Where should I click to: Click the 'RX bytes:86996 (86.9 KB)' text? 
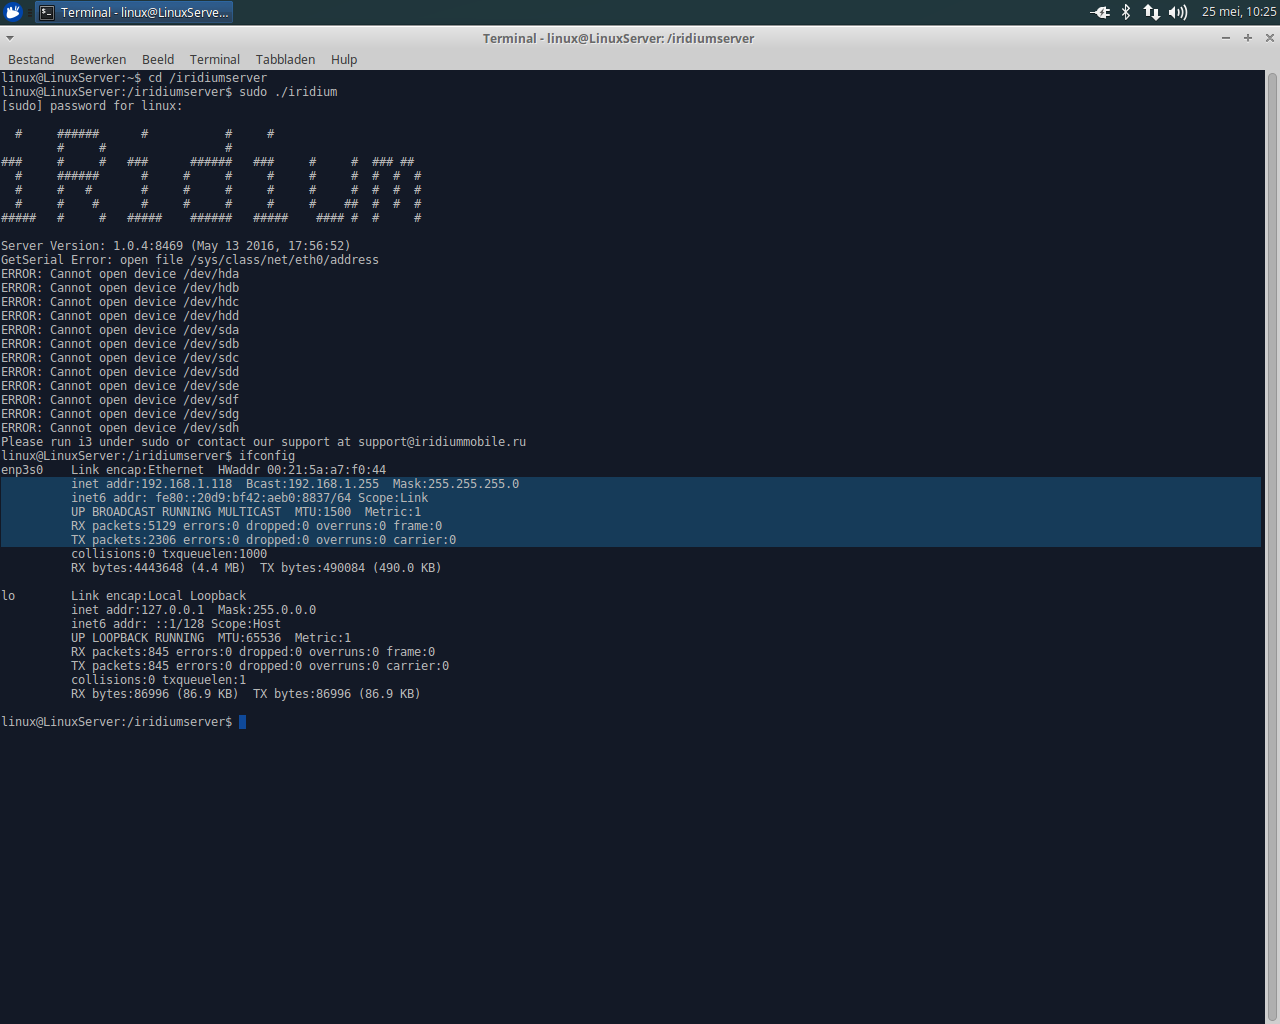[155, 694]
